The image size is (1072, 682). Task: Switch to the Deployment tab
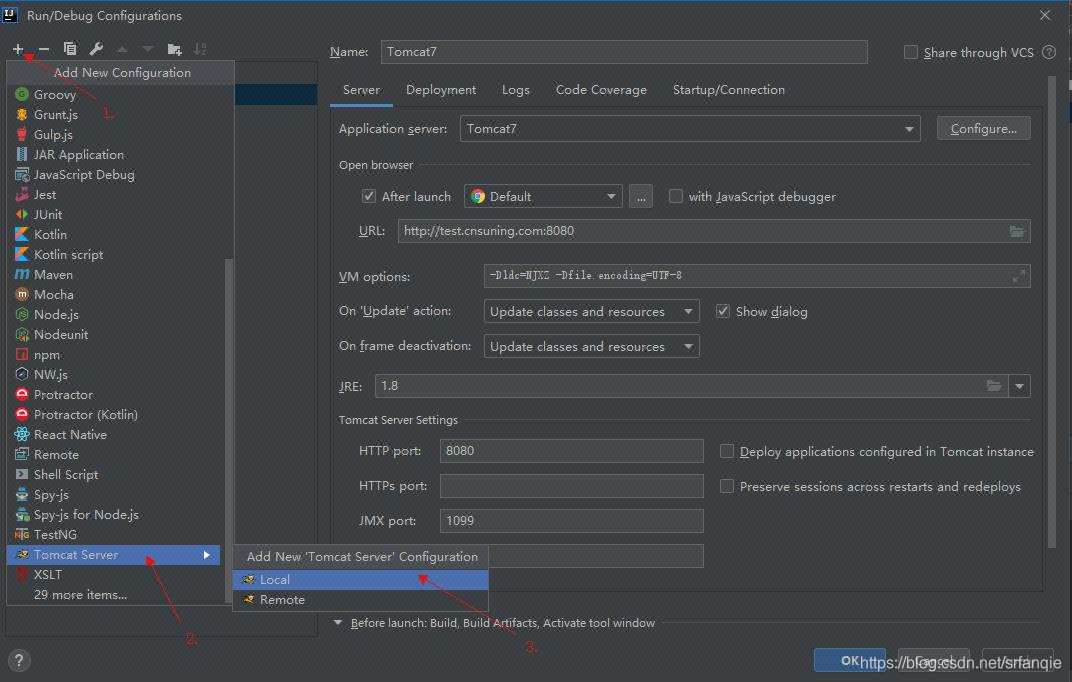[441, 90]
